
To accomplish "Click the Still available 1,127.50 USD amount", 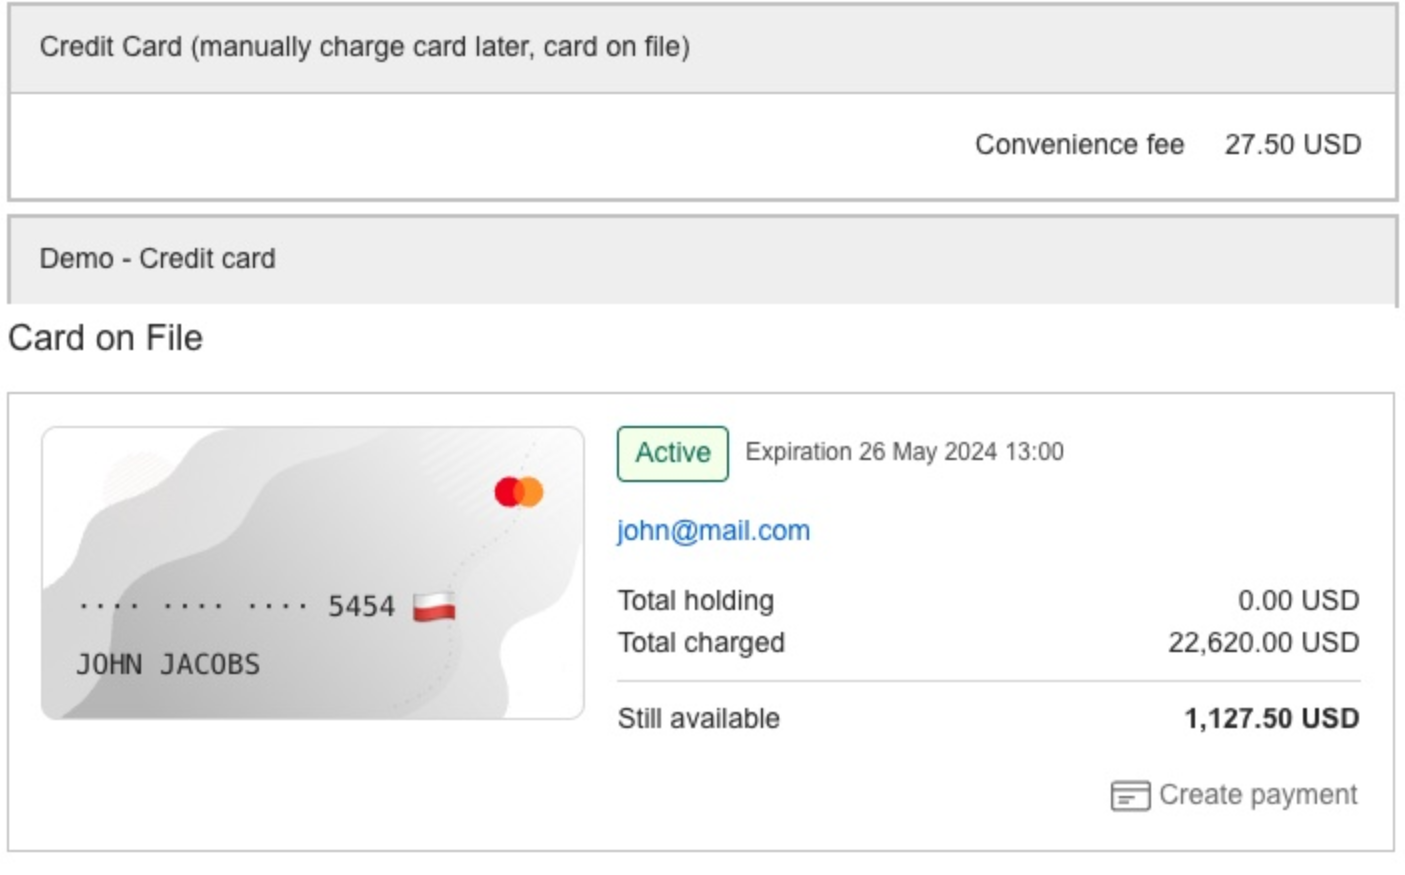I will (x=1271, y=719).
